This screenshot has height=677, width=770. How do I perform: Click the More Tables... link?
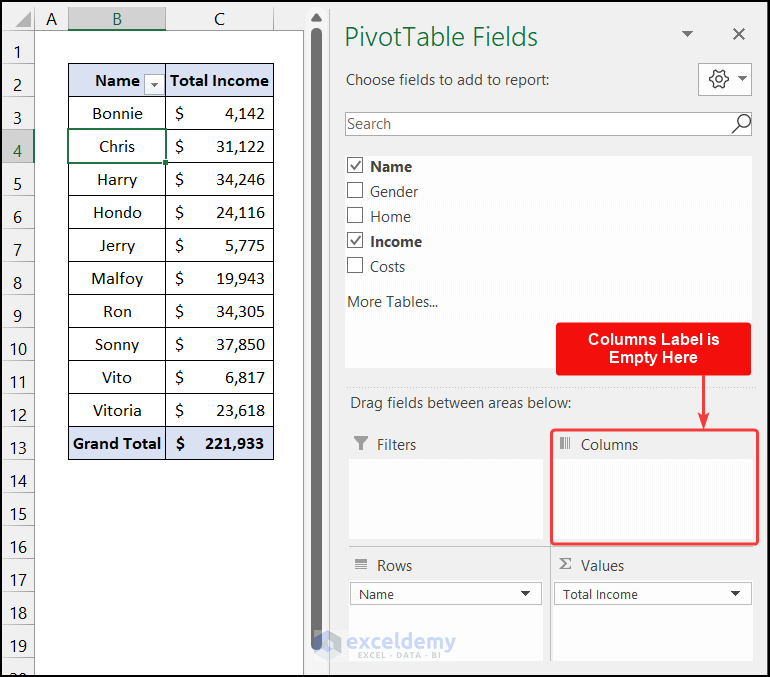point(392,301)
